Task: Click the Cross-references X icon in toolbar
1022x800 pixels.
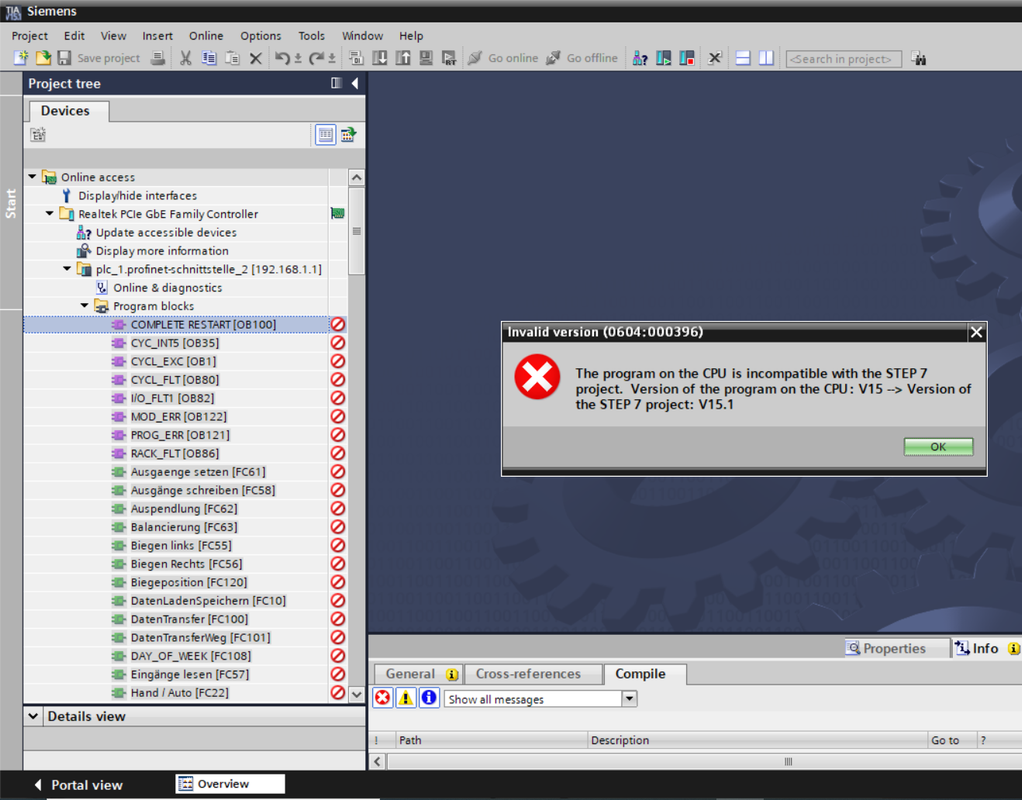Action: [x=715, y=58]
